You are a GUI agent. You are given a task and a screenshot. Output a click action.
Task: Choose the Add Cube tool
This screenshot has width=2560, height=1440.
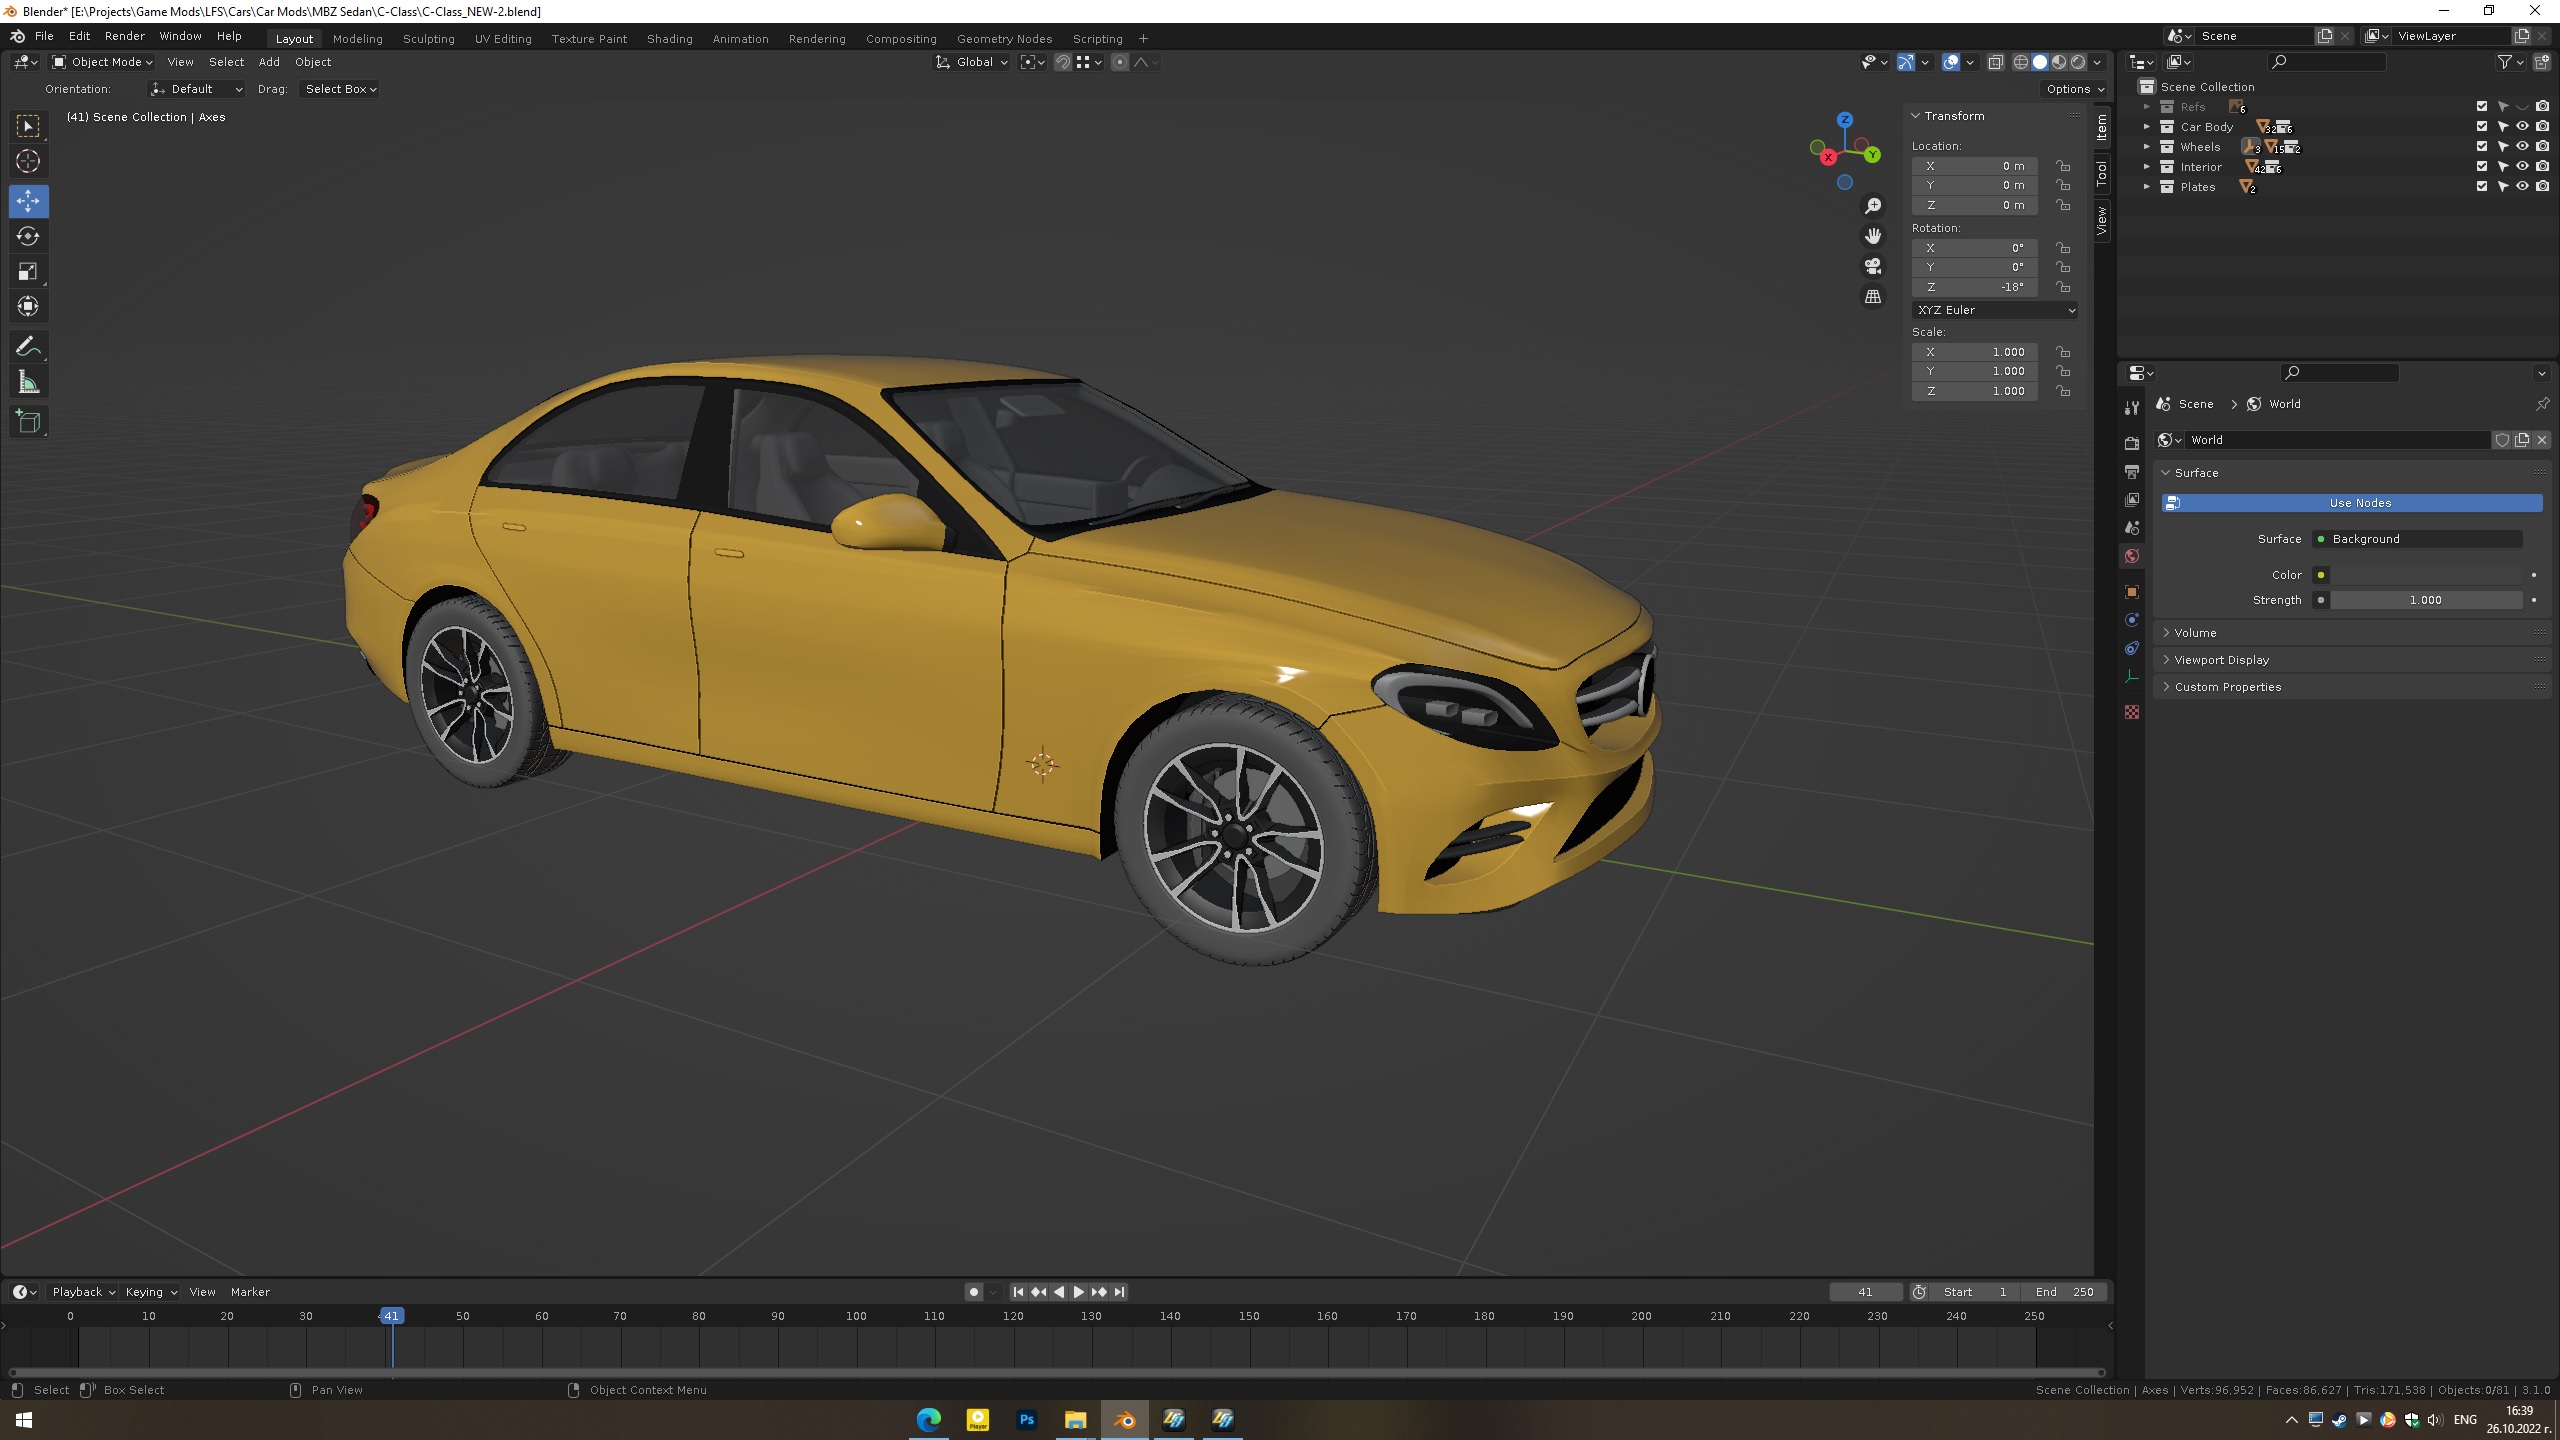[x=28, y=422]
